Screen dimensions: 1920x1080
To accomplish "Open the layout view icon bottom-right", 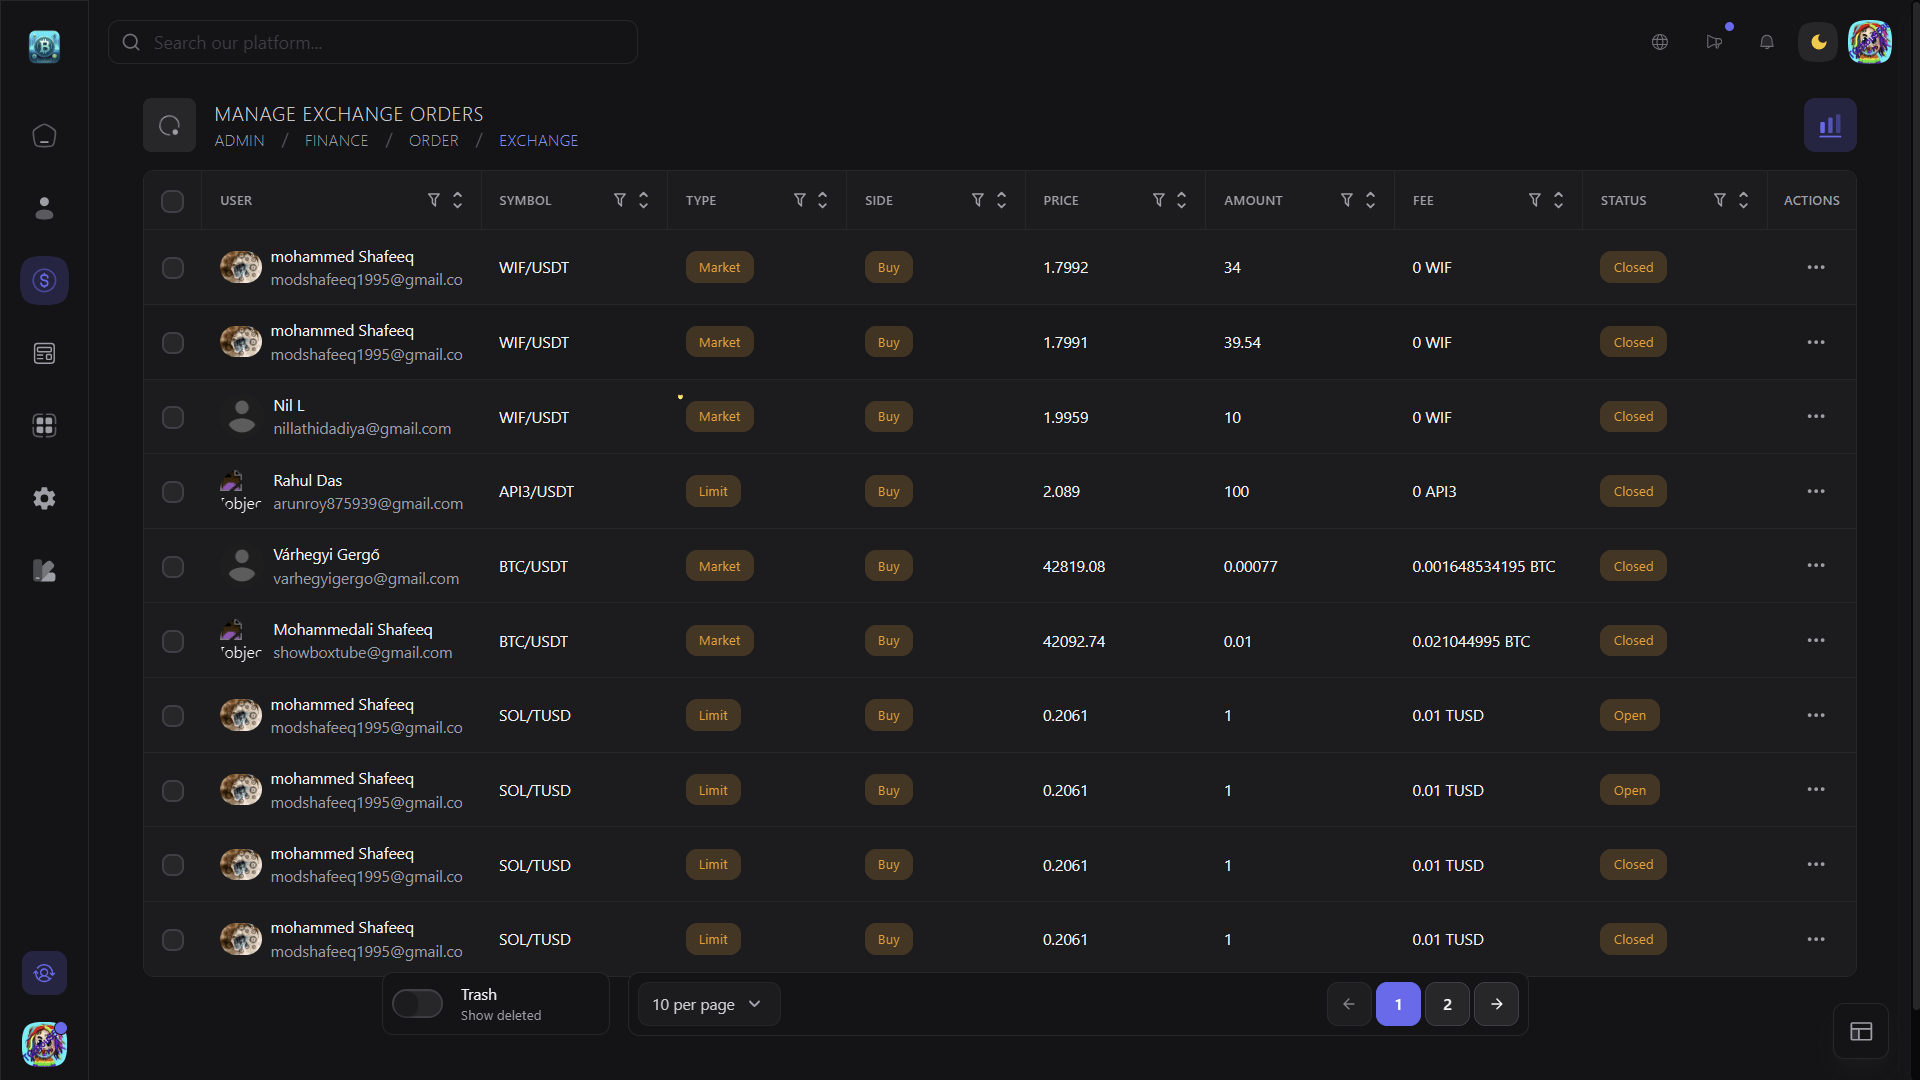I will tap(1860, 1031).
